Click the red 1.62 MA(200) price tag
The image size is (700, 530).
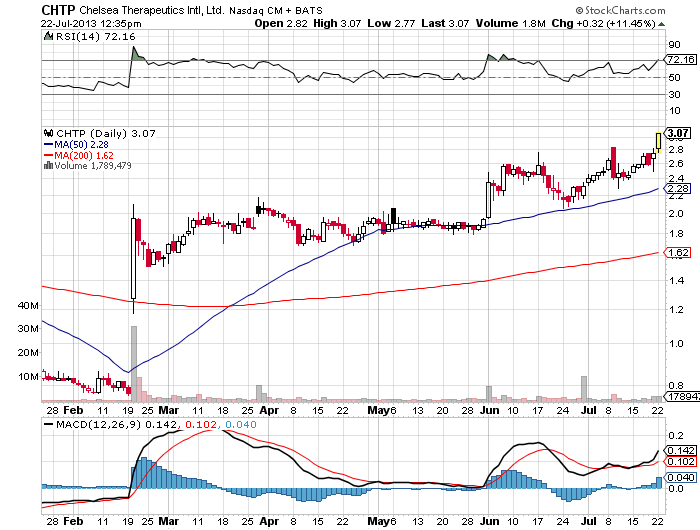678,253
